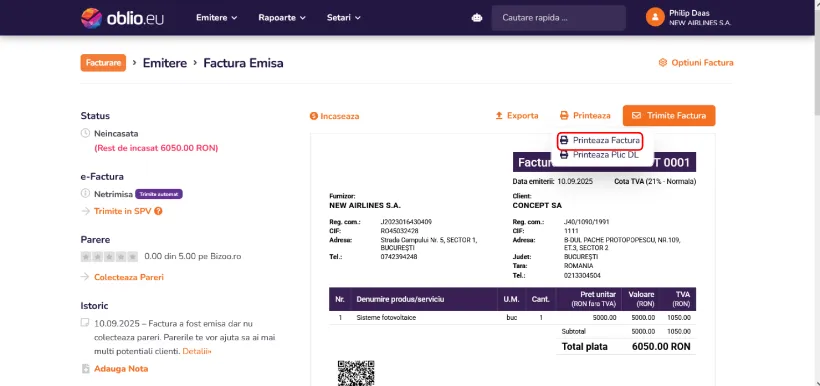Open the Setari dropdown

(344, 18)
